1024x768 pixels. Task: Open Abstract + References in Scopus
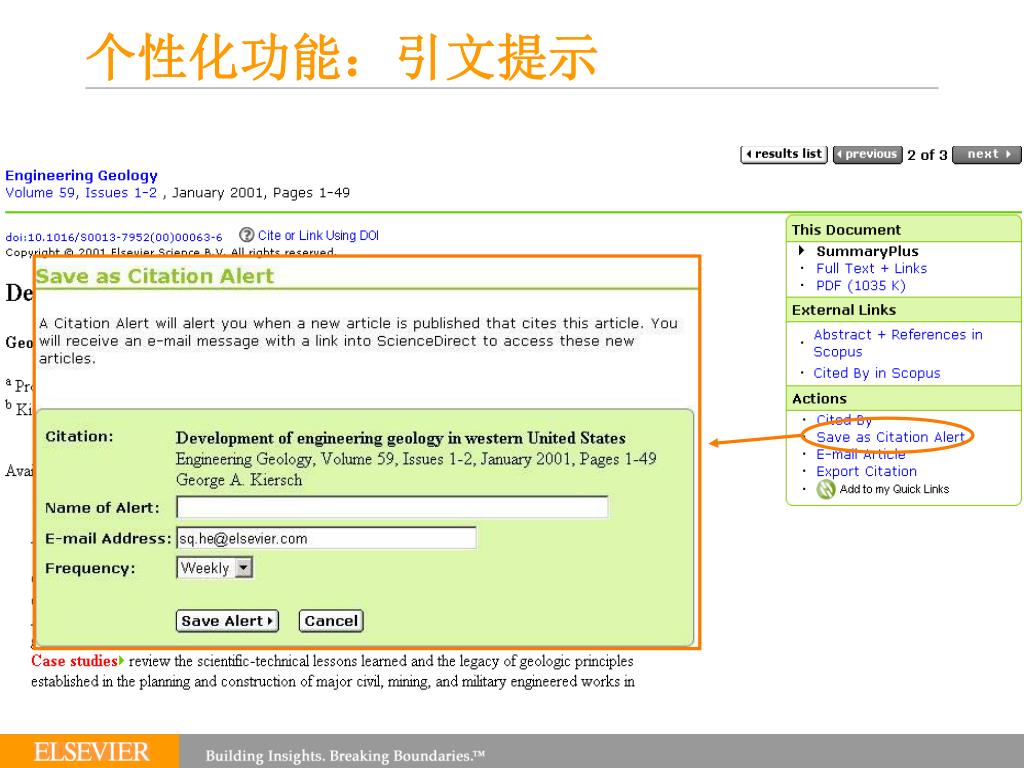coord(897,343)
